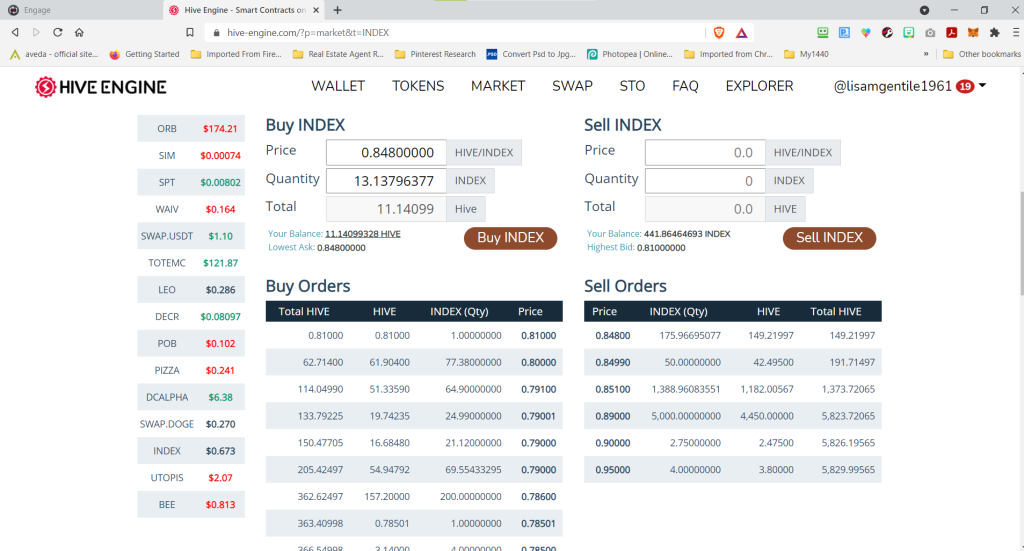Viewport: 1024px width, 551px height.
Task: Select the DECR token row
Action: pyautogui.click(x=191, y=316)
